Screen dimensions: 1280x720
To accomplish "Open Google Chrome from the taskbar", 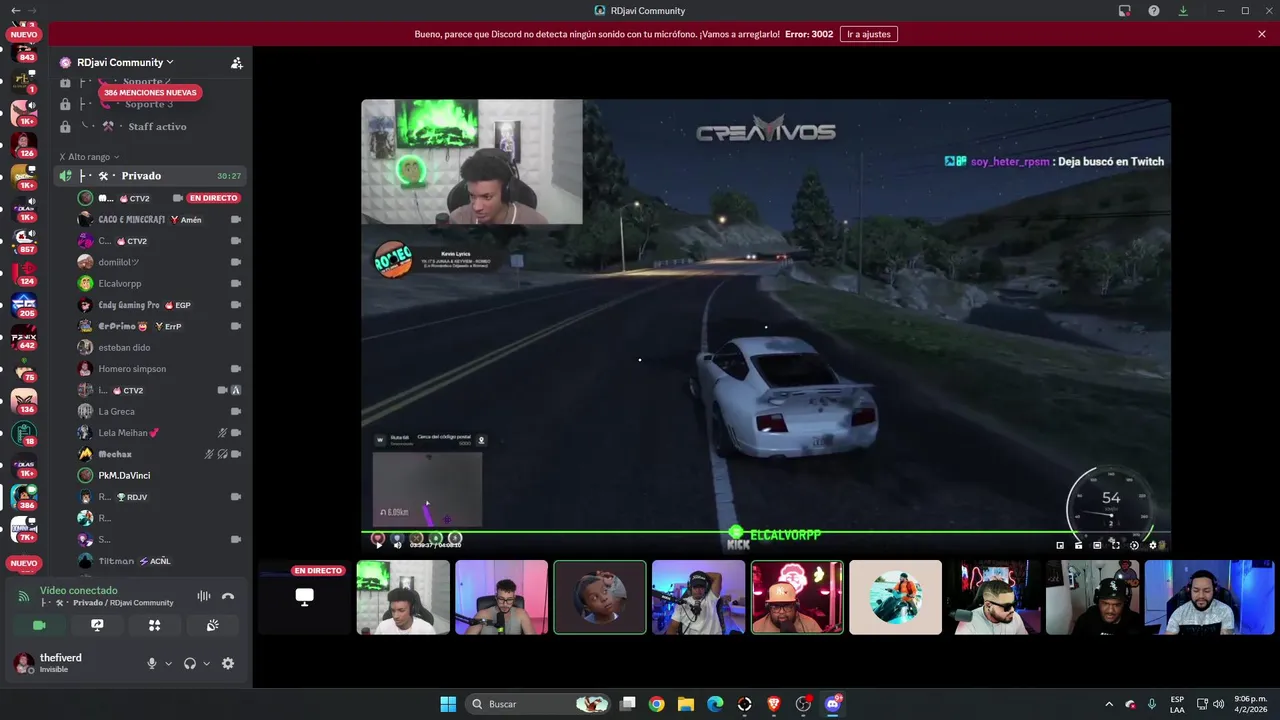I will pyautogui.click(x=656, y=704).
